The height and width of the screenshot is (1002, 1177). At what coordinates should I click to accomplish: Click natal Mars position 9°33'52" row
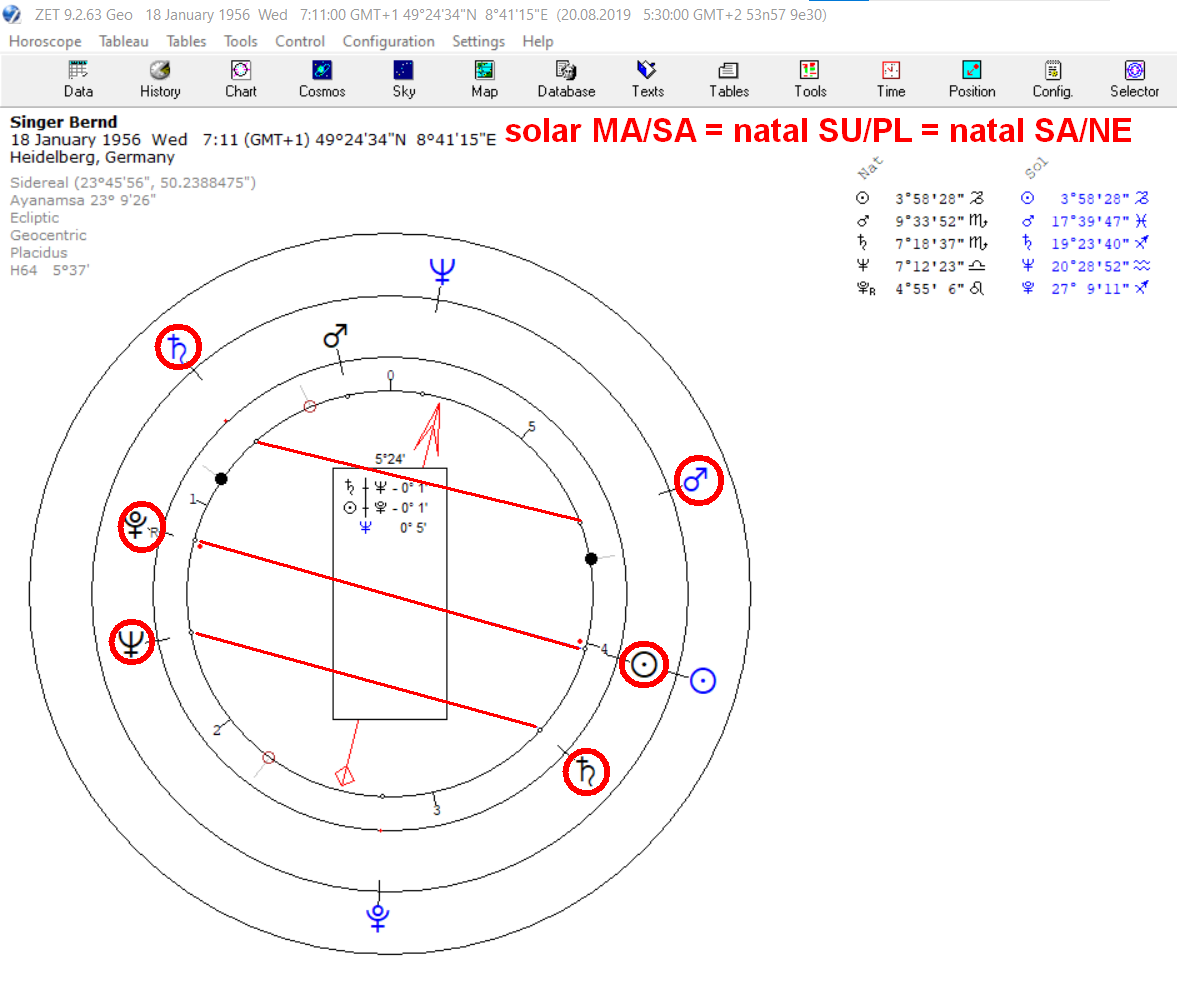point(922,221)
